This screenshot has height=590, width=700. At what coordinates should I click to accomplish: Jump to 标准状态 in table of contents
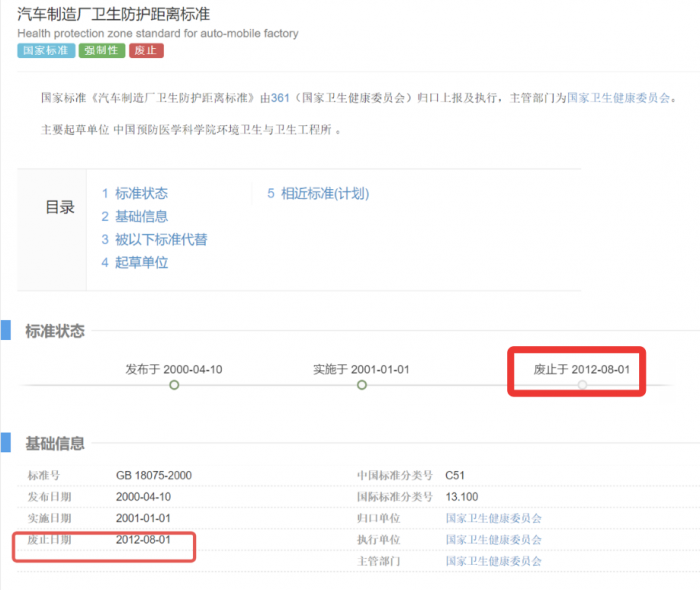click(x=135, y=193)
